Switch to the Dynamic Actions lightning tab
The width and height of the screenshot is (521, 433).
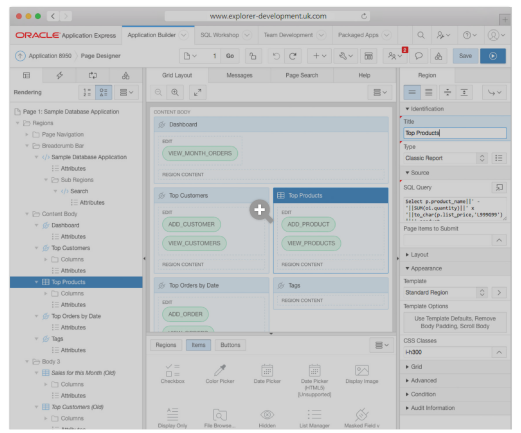tap(60, 75)
